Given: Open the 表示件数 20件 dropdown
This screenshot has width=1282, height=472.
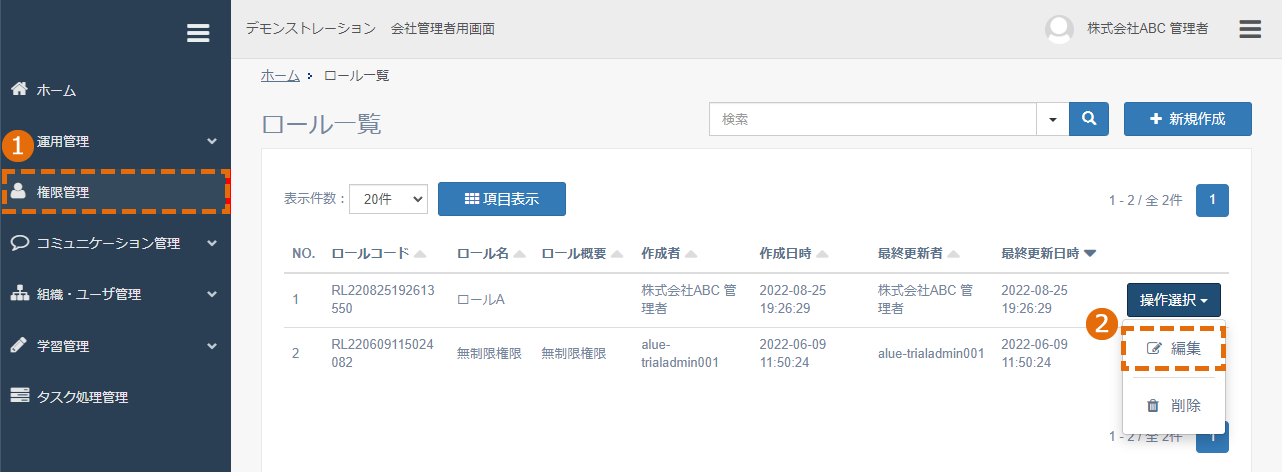Looking at the screenshot, I should (388, 199).
